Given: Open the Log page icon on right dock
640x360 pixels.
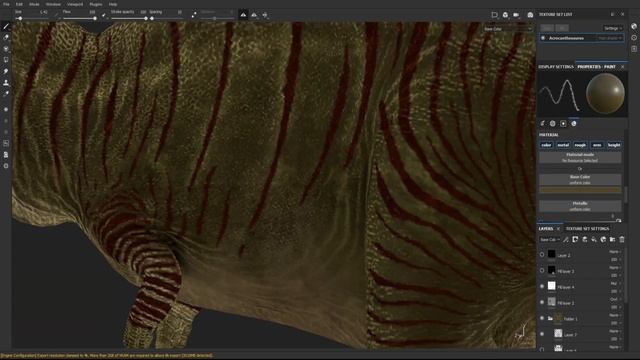Looking at the screenshot, I should 634,49.
